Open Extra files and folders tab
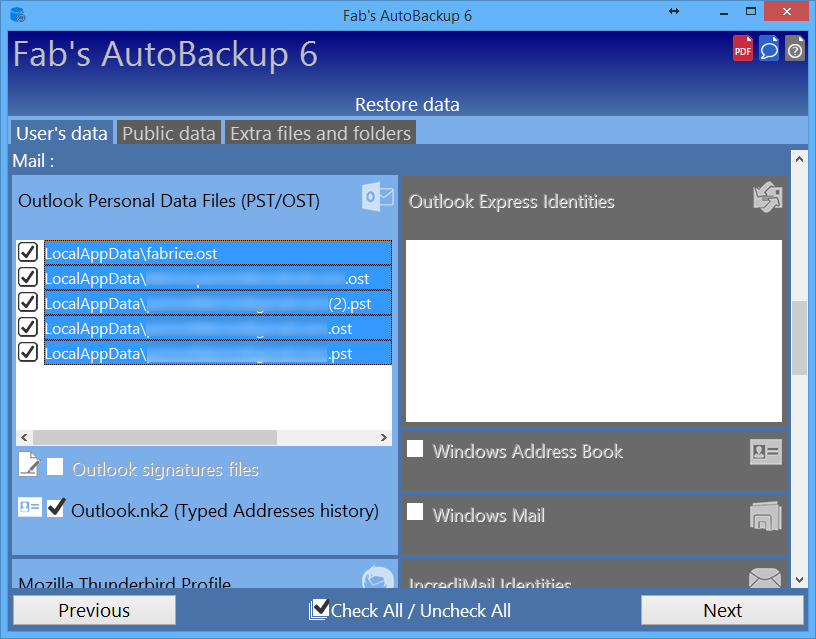 (x=321, y=133)
